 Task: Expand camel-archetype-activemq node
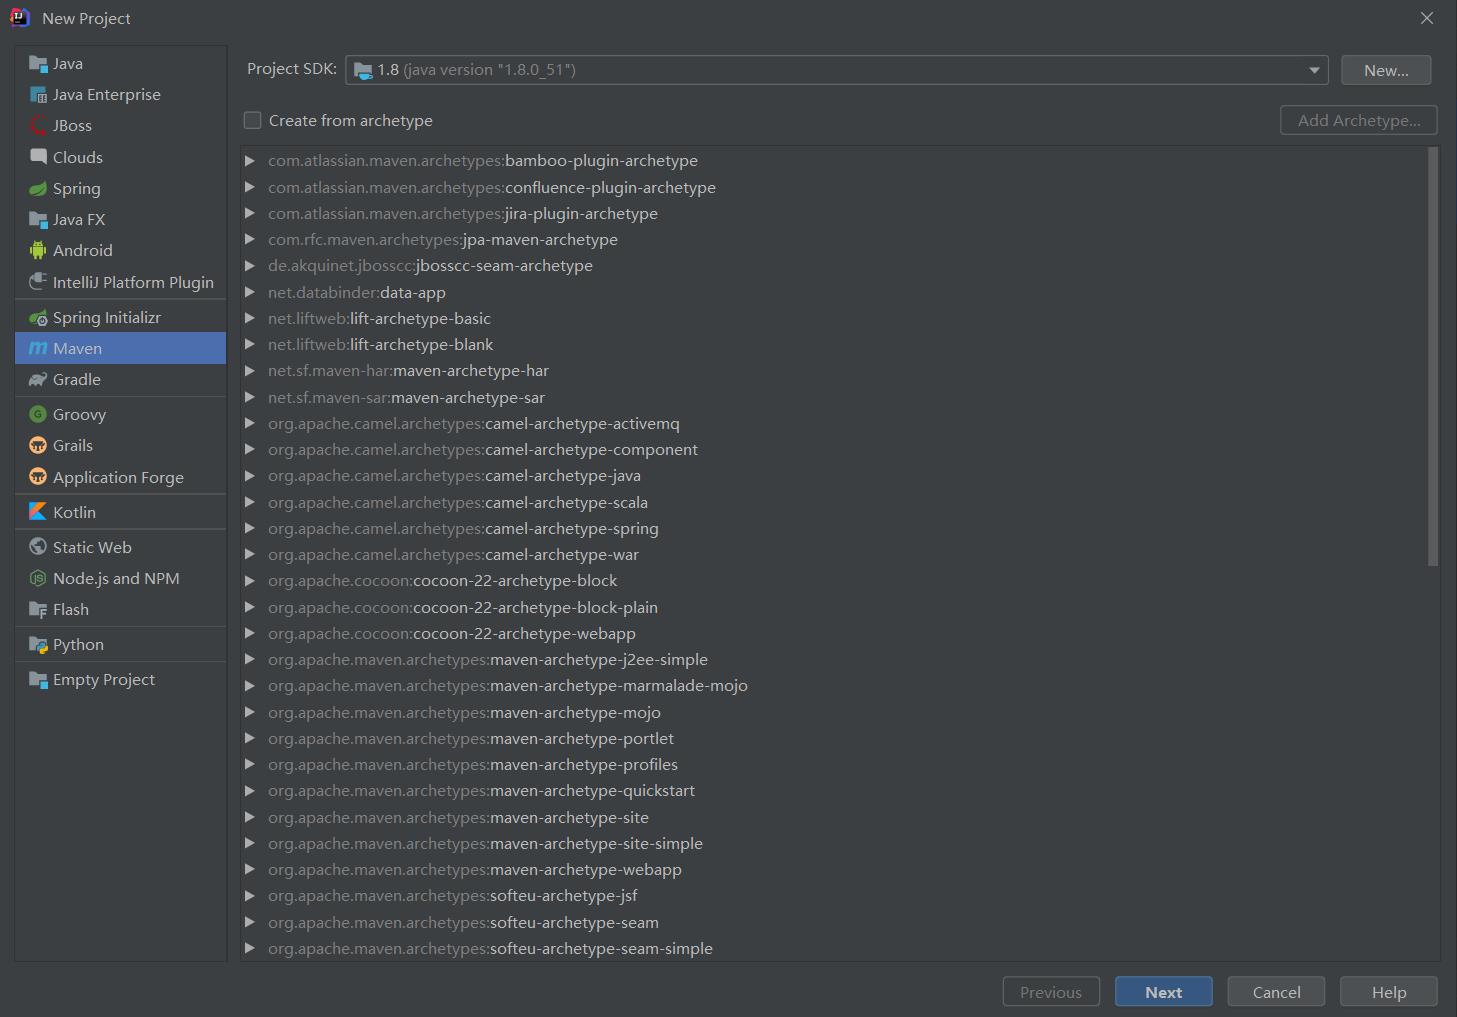(250, 423)
